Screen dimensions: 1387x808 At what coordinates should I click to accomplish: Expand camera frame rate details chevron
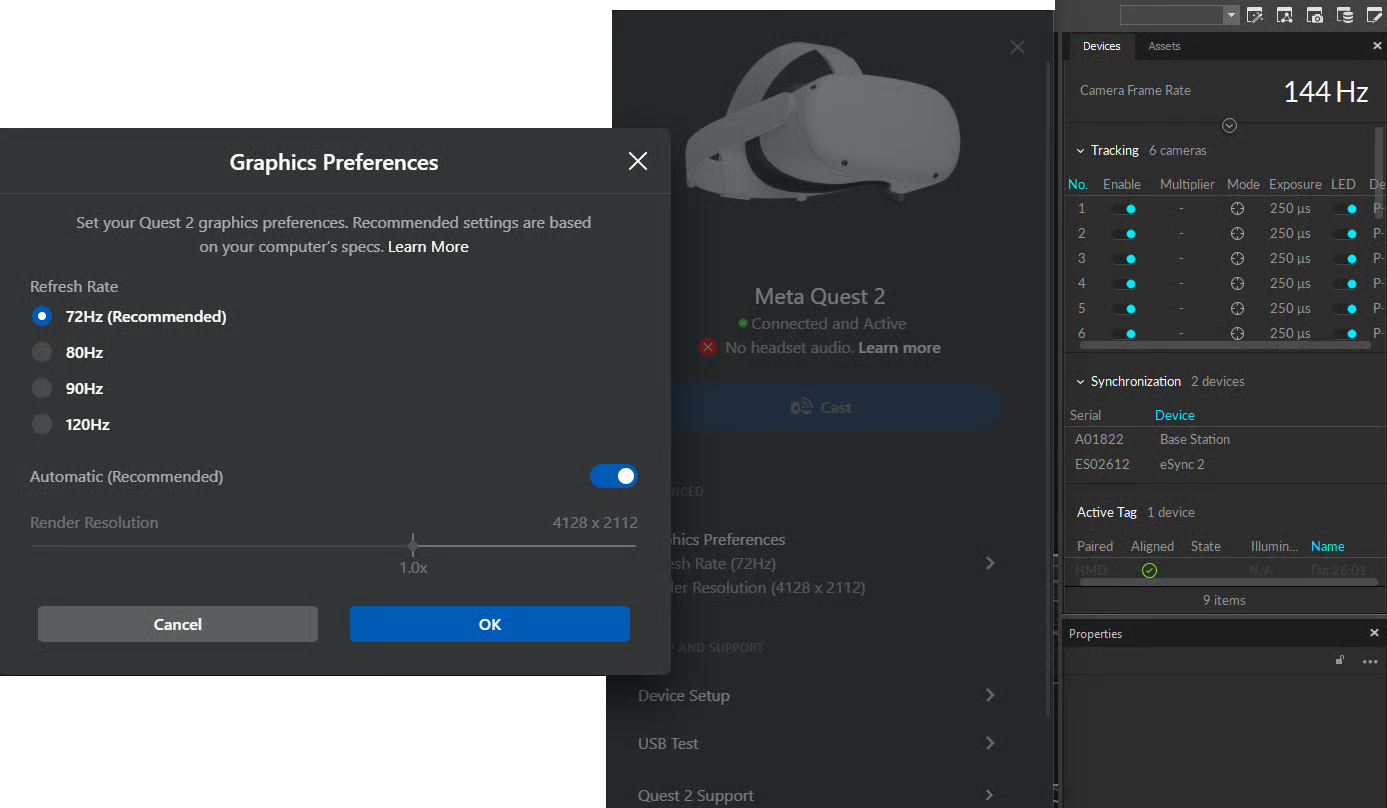[x=1230, y=126]
